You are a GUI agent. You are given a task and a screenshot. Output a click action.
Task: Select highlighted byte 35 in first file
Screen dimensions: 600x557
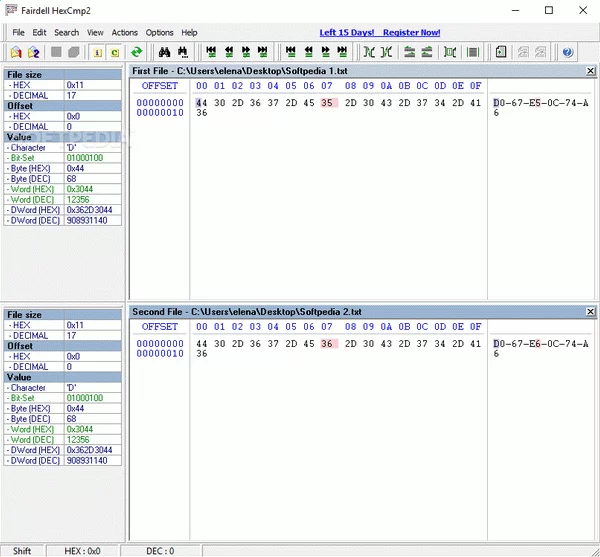click(329, 103)
